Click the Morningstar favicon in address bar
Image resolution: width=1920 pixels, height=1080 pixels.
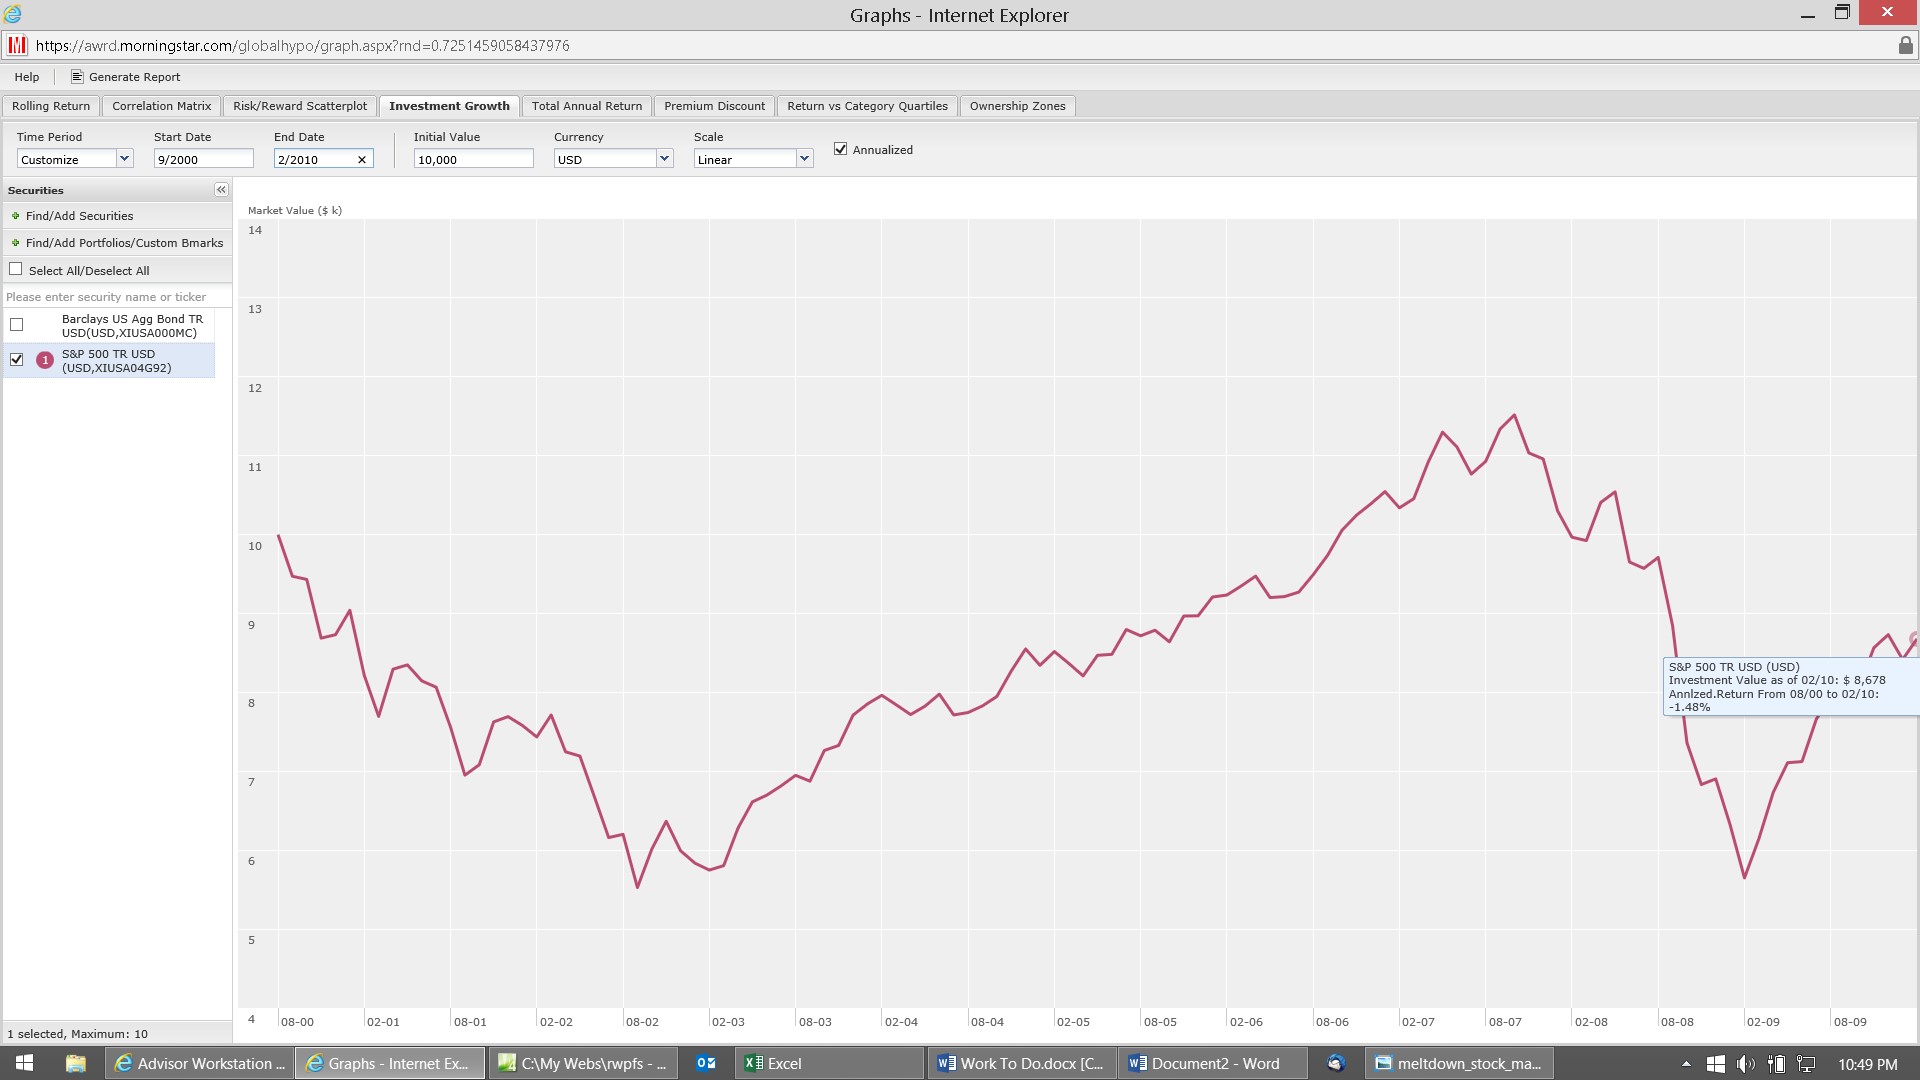[17, 45]
